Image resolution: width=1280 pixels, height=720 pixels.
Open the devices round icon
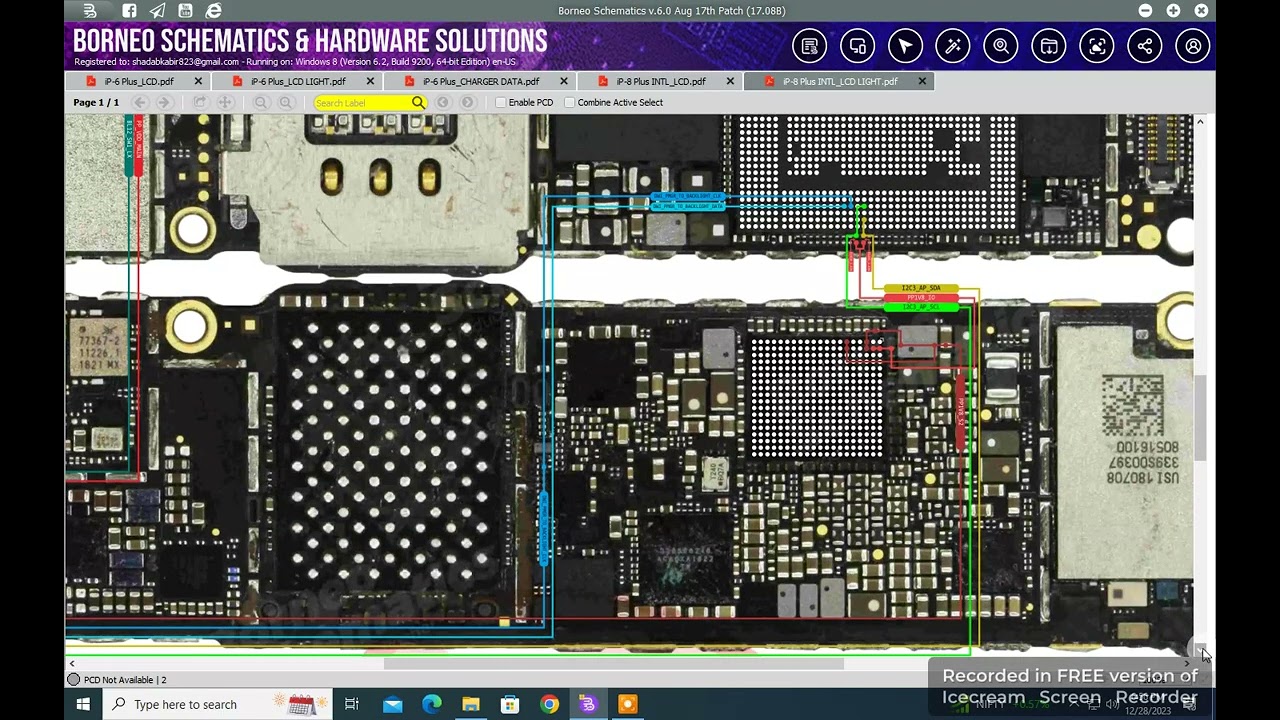(857, 46)
